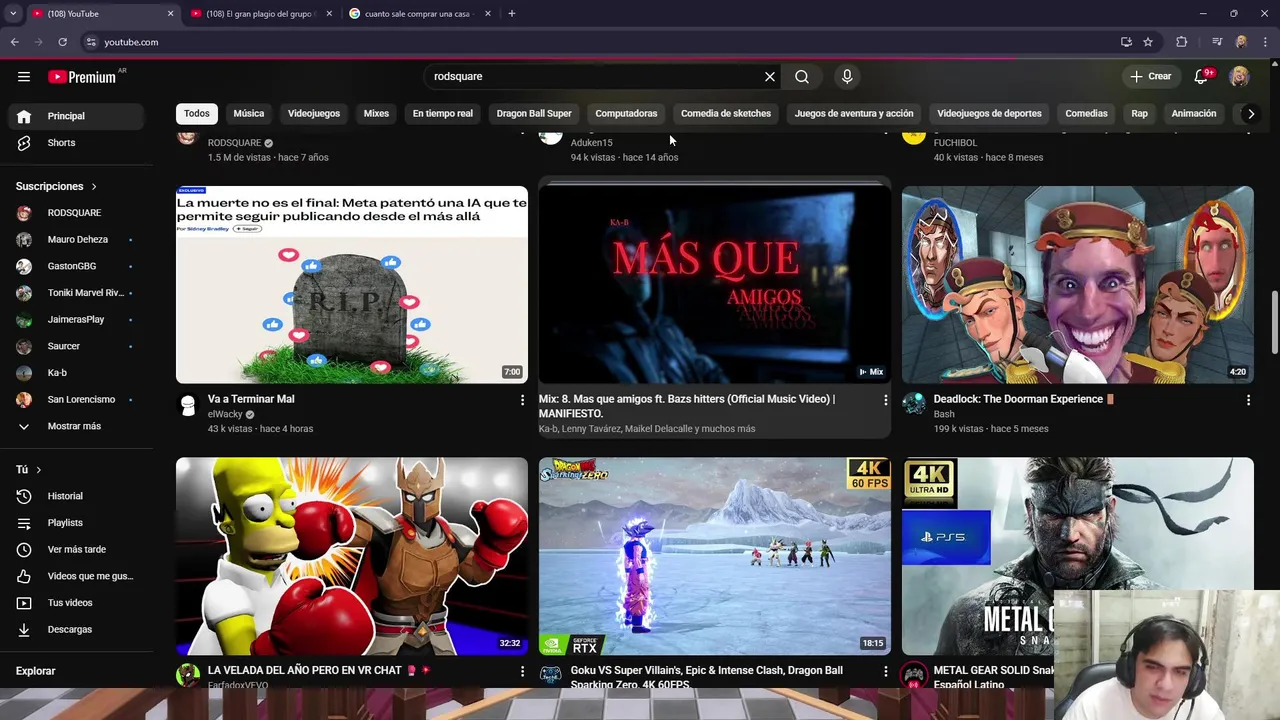
Task: Open Bash channel name link
Action: [944, 414]
